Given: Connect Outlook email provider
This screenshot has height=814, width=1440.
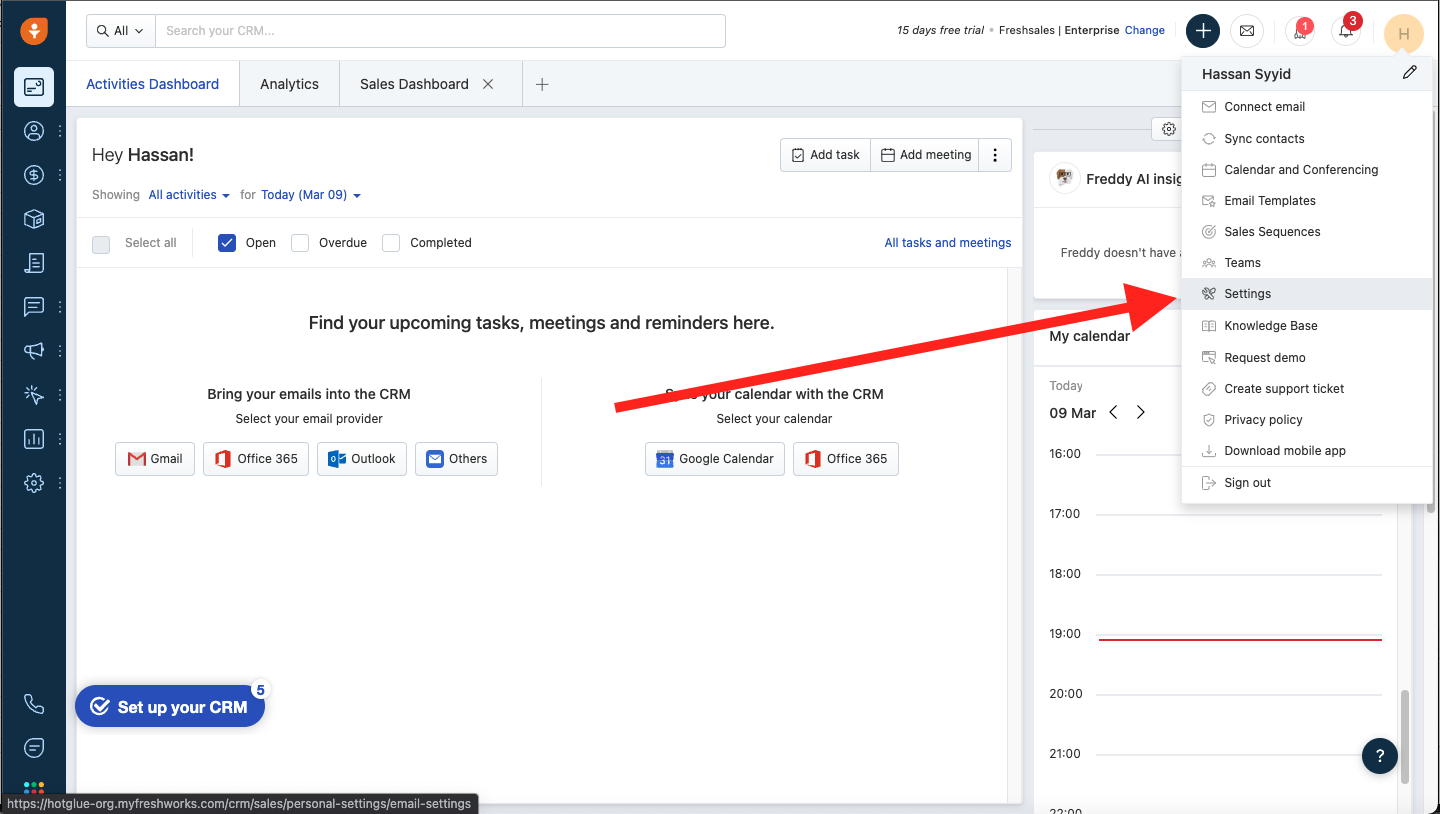Looking at the screenshot, I should point(362,459).
